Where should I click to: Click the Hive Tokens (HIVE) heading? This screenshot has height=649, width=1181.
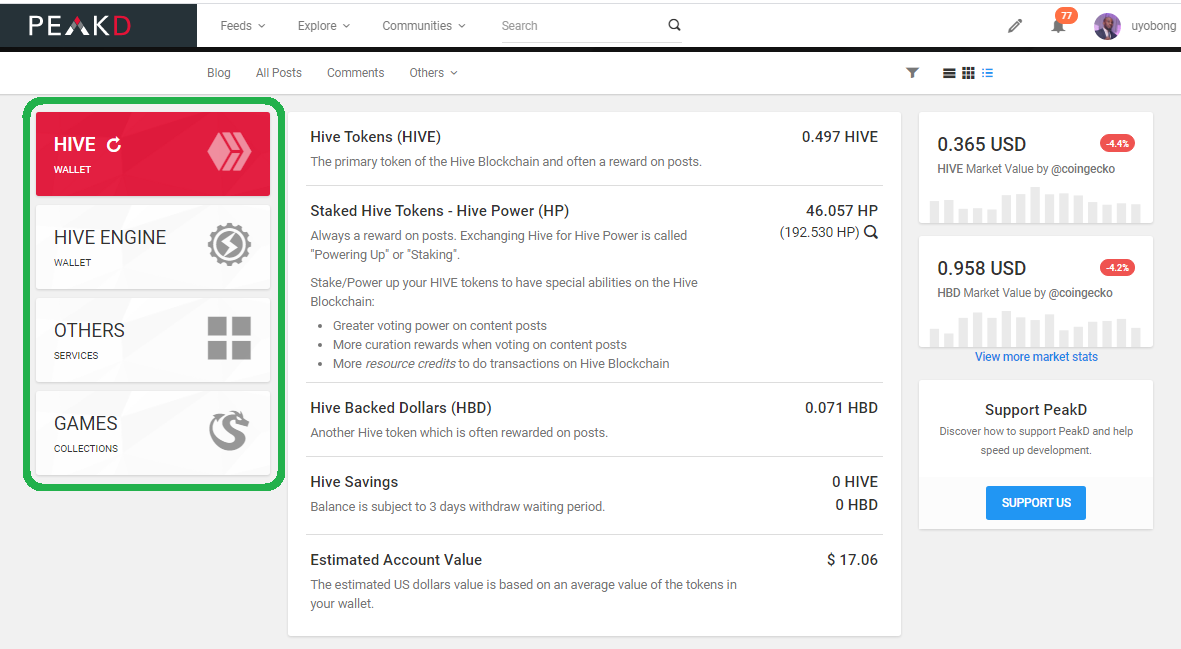(375, 137)
